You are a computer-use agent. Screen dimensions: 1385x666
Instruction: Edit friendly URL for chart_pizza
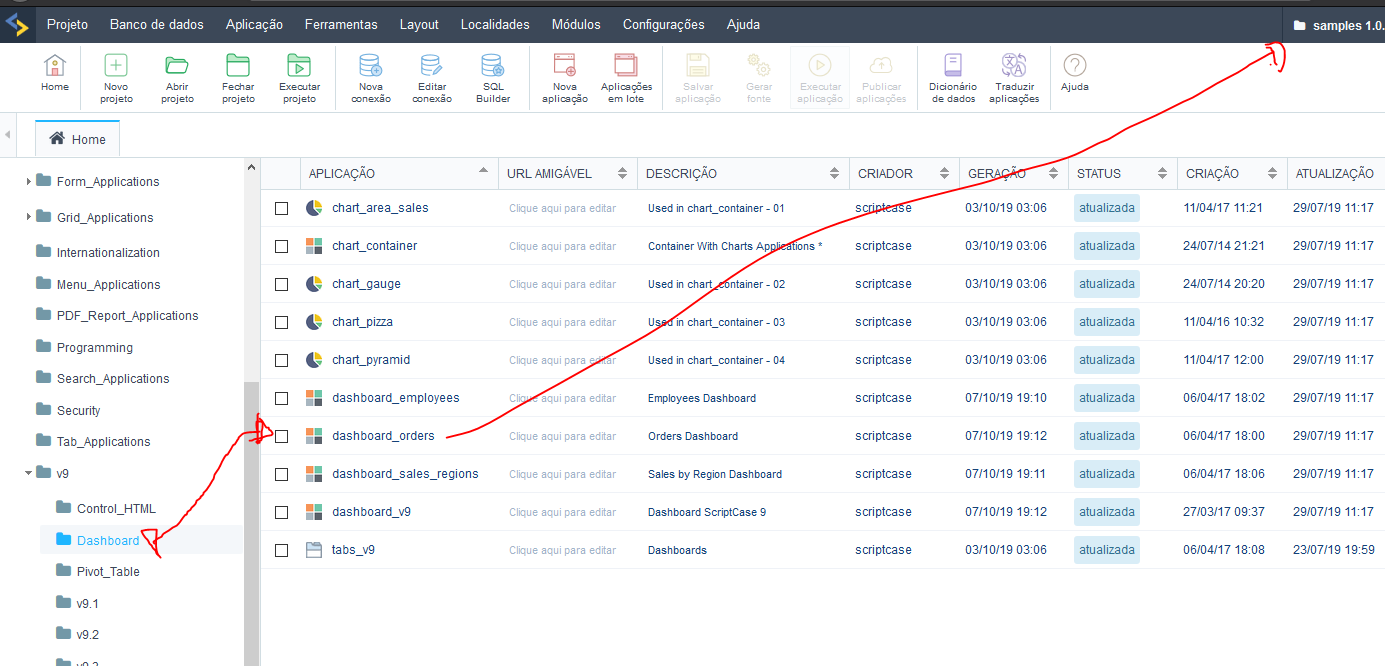tap(562, 322)
